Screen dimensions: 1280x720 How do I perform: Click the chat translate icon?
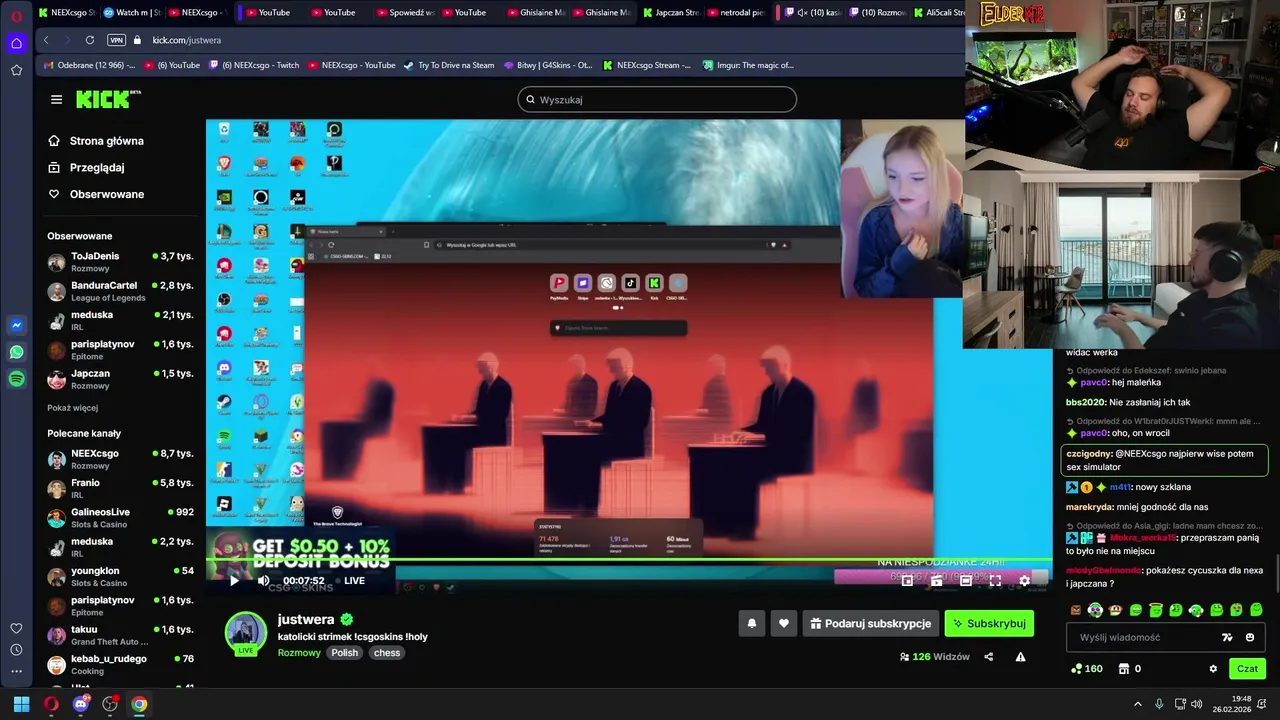click(x=1227, y=637)
